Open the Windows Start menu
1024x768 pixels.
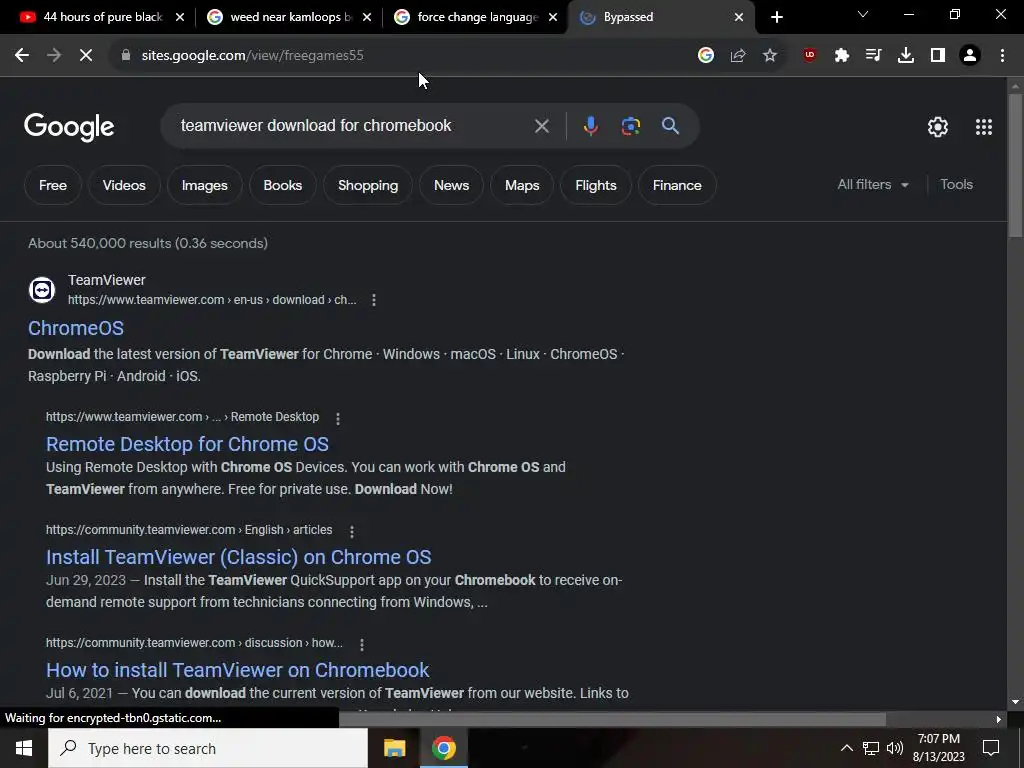[x=24, y=748]
